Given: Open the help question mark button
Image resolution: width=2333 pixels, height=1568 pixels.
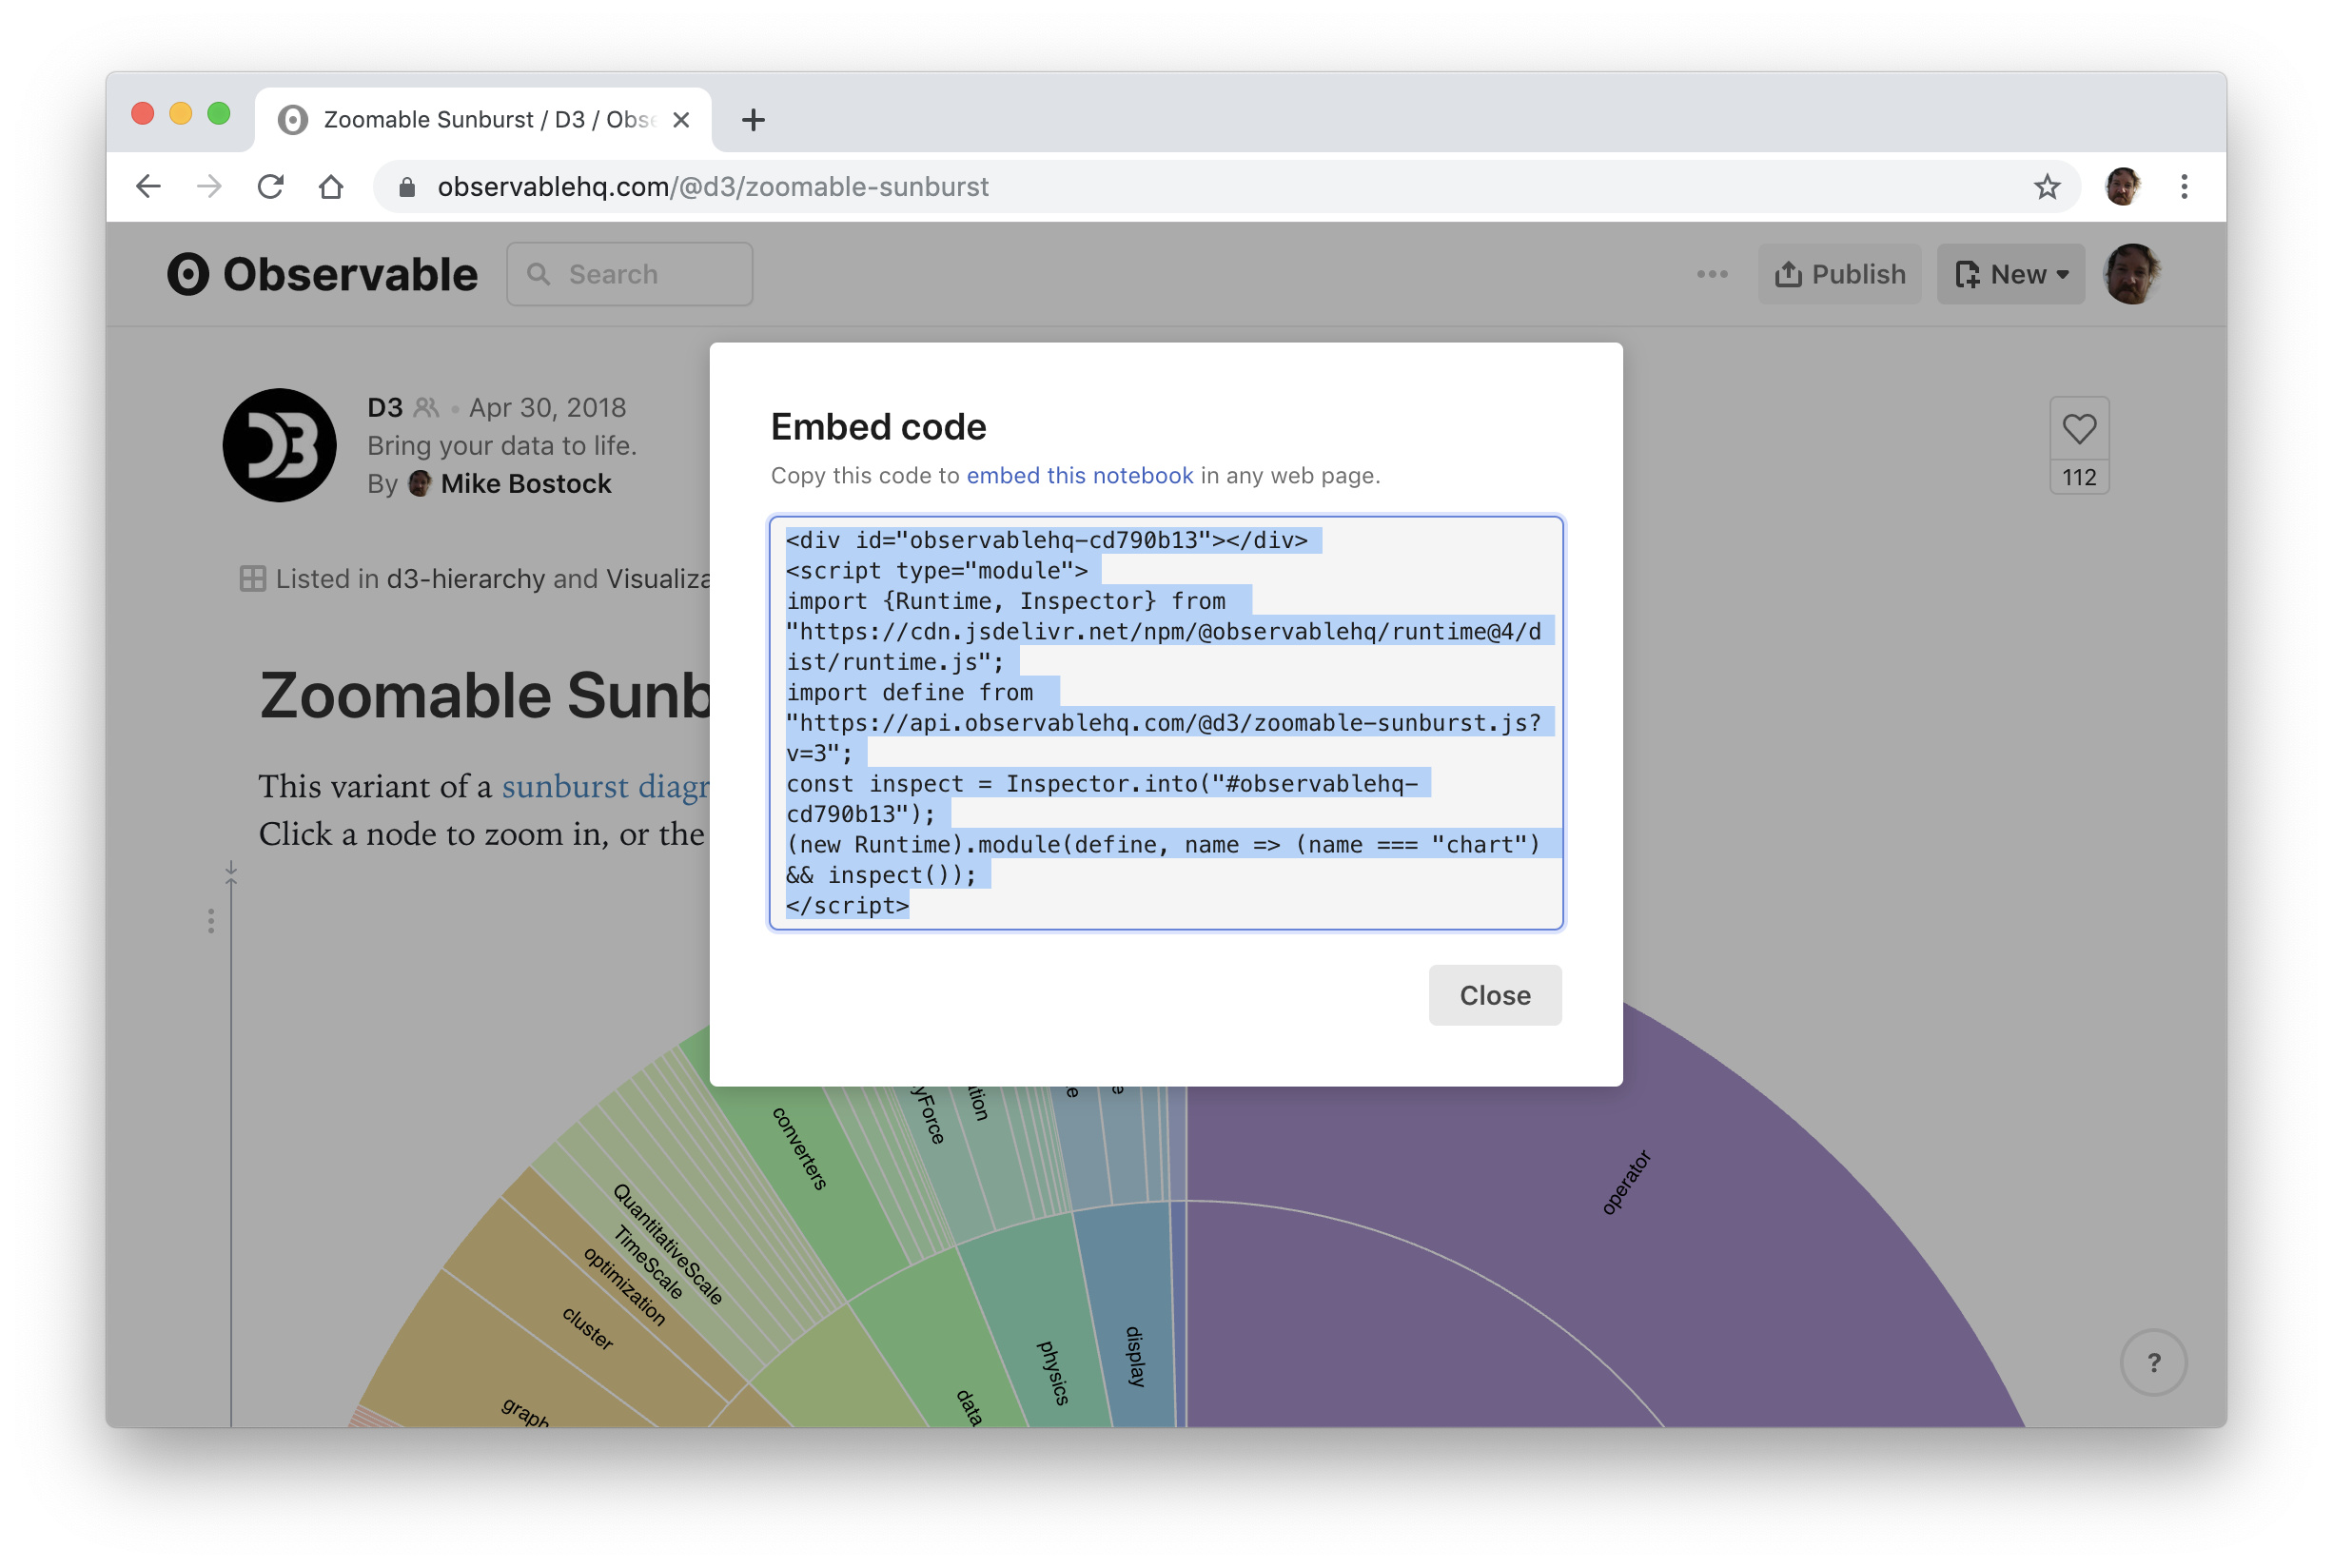Looking at the screenshot, I should pyautogui.click(x=2153, y=1362).
